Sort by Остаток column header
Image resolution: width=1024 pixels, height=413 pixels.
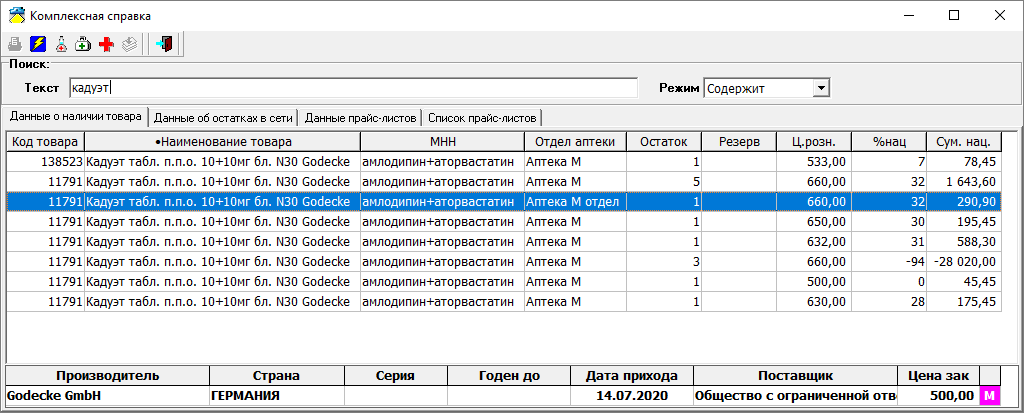tap(664, 142)
